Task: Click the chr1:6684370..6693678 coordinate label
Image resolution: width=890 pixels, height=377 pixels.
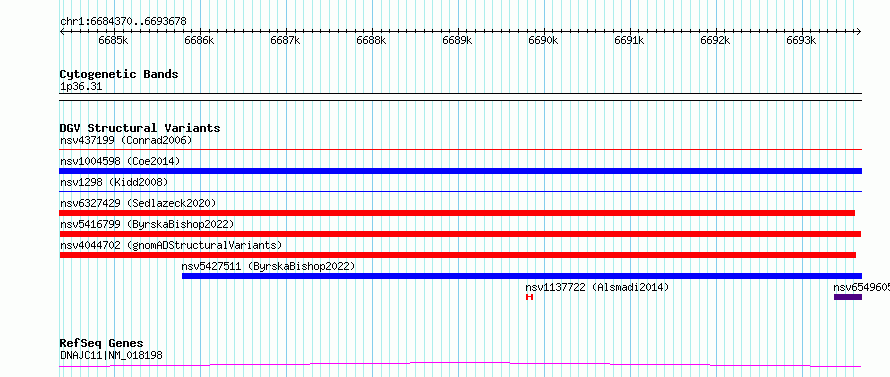Action: (123, 22)
